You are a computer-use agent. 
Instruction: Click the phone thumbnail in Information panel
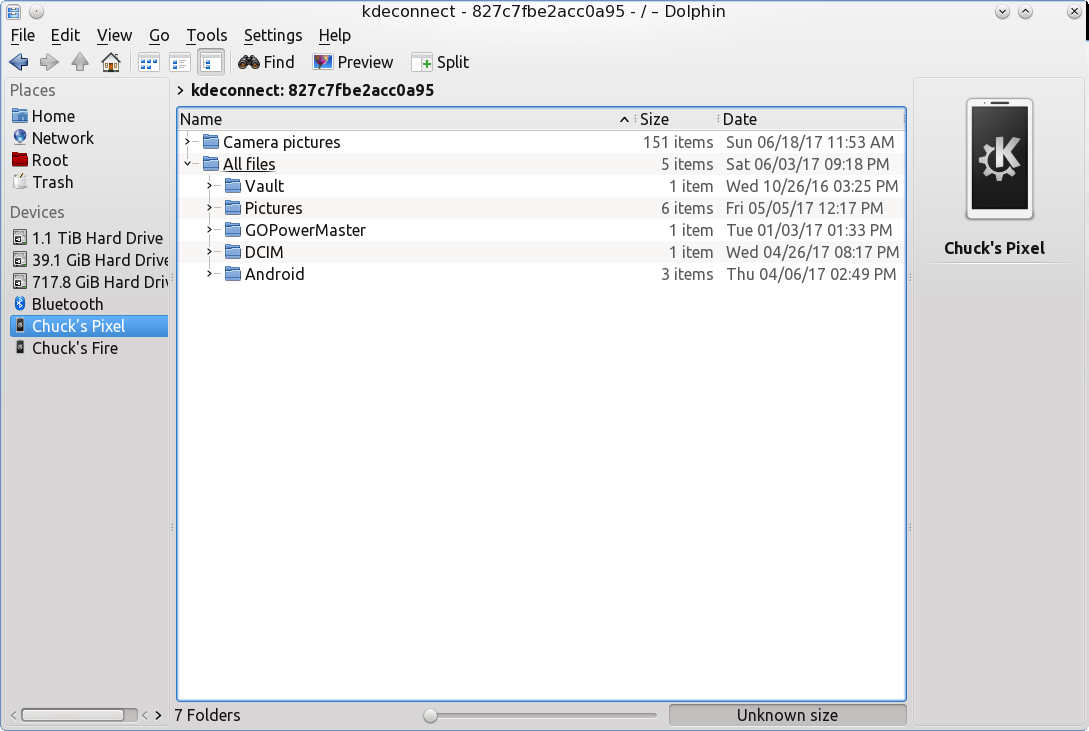(1000, 160)
